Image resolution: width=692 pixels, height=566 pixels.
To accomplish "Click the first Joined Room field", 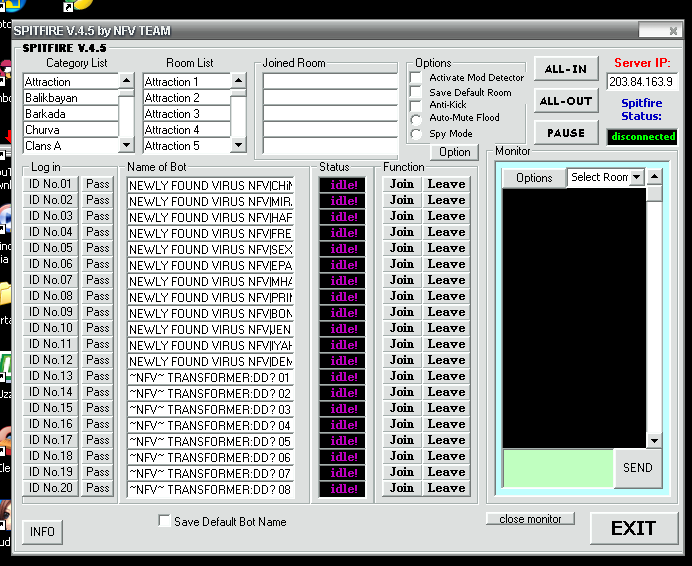I will point(330,81).
